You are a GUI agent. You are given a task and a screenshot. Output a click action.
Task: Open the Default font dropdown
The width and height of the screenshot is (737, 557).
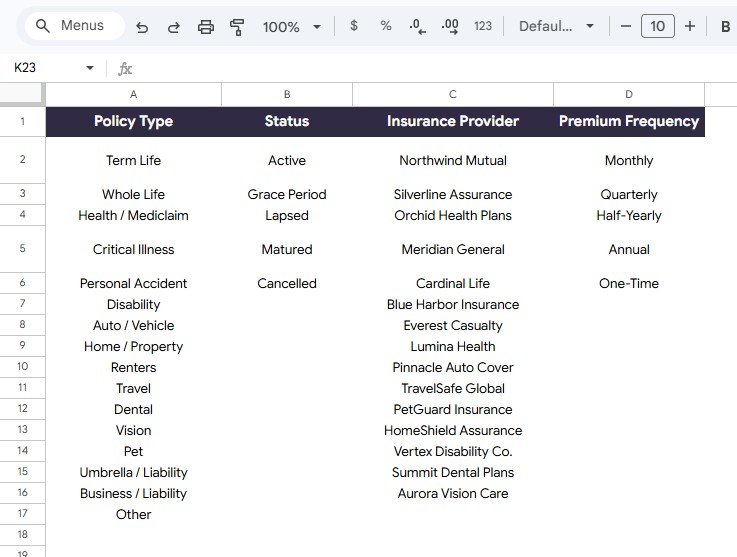(x=556, y=26)
